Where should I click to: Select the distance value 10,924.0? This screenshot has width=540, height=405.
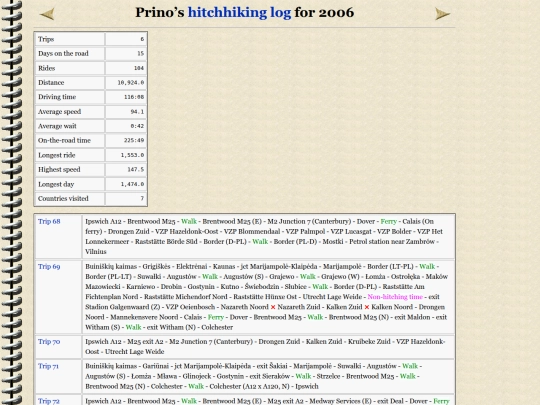click(x=131, y=83)
